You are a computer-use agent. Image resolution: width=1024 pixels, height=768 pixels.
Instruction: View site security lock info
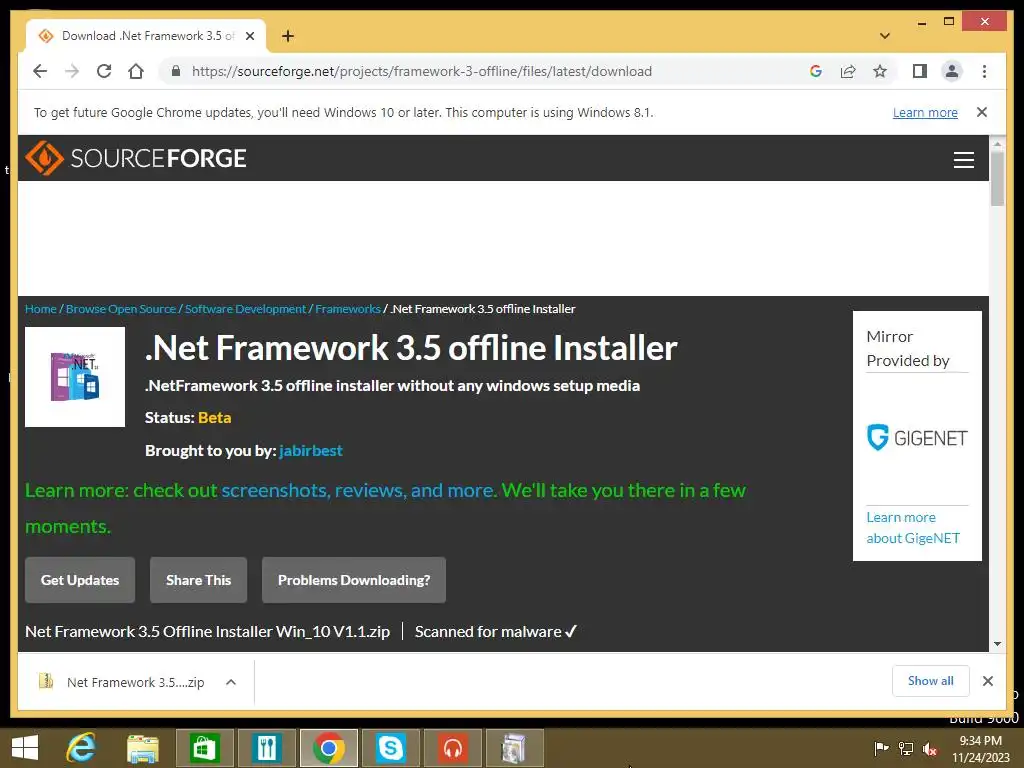[x=176, y=71]
